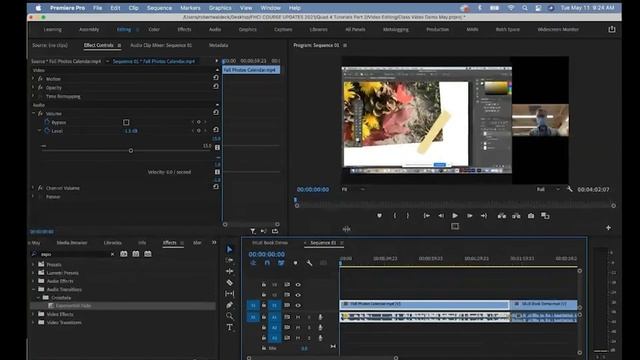This screenshot has height=360, width=640.
Task: Open playback resolution Full dropdown
Action: pyautogui.click(x=548, y=189)
